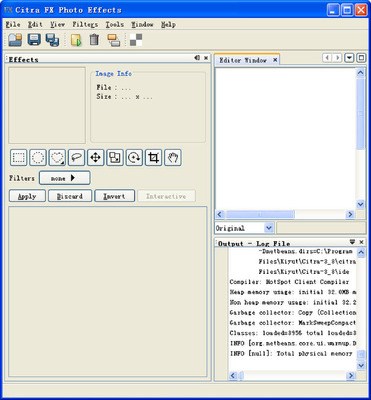
Task: Open the editor document list dropdown arrow
Action: (349, 58)
